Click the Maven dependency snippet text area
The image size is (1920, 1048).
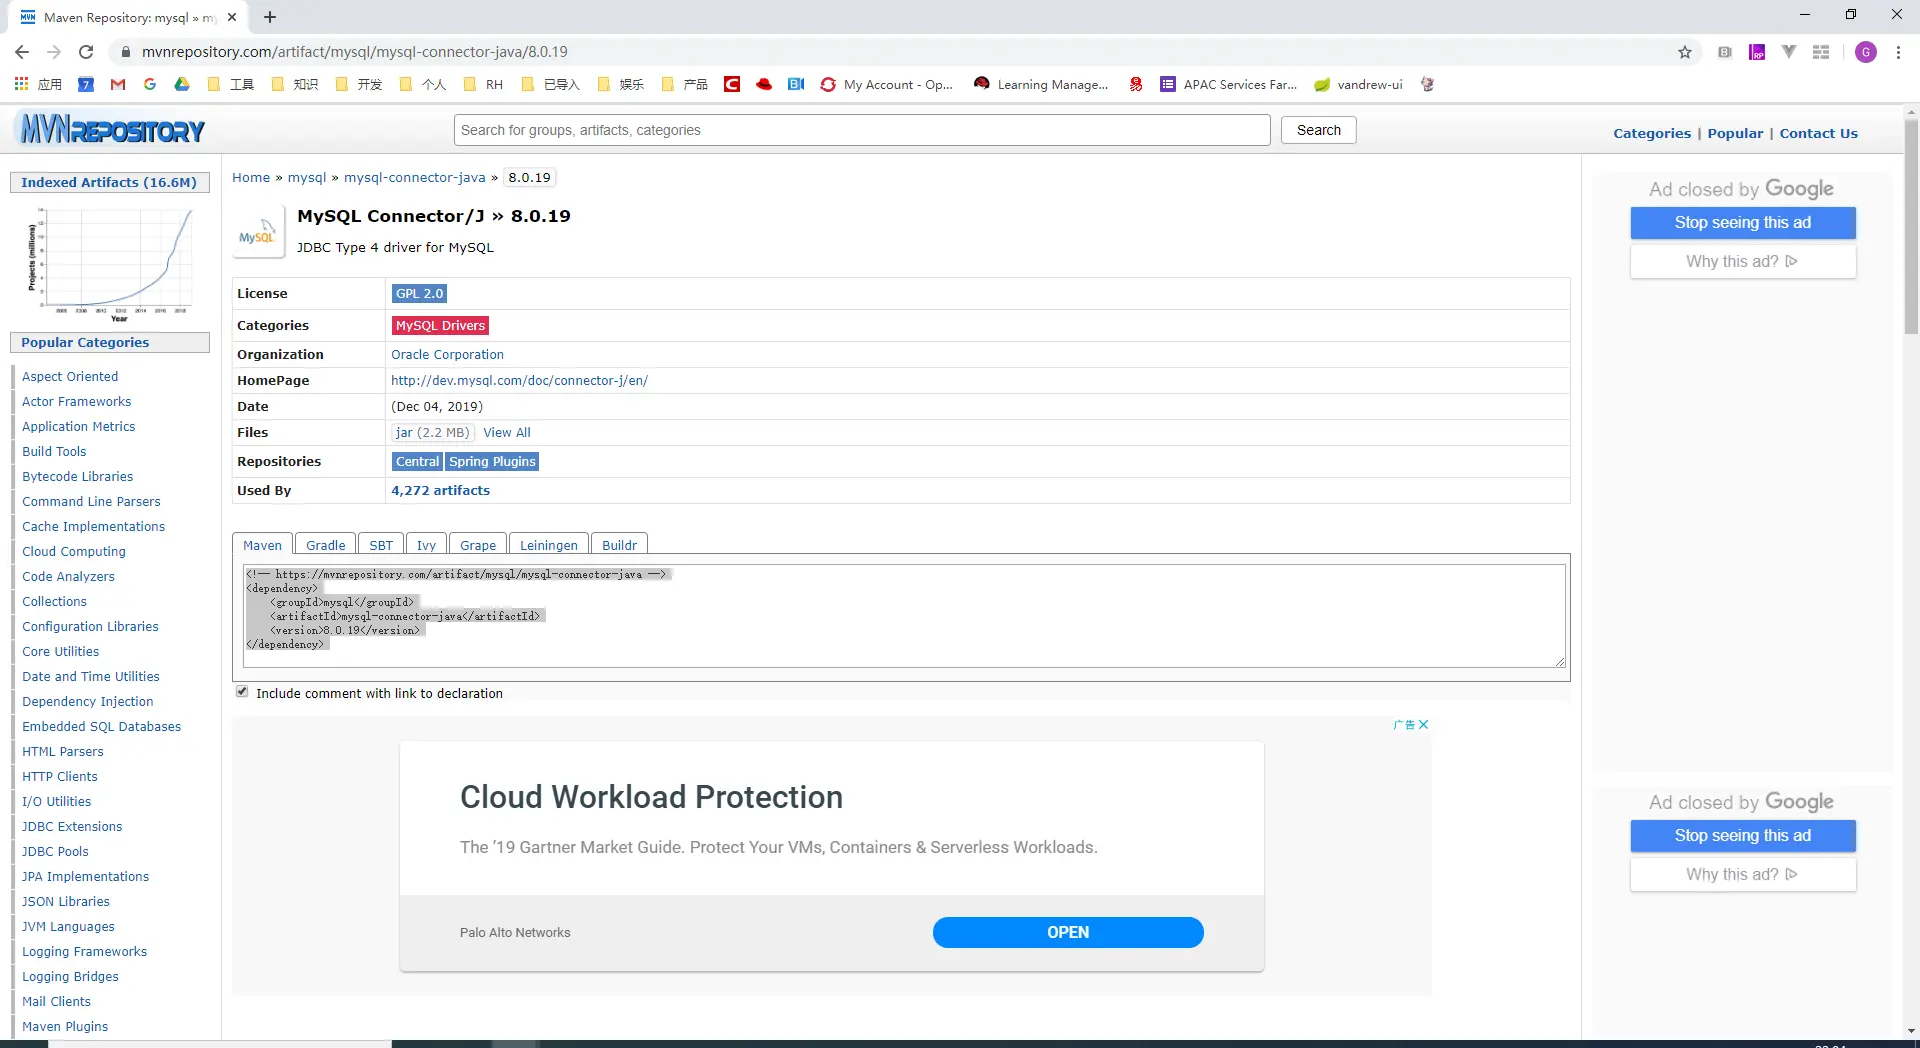(905, 615)
